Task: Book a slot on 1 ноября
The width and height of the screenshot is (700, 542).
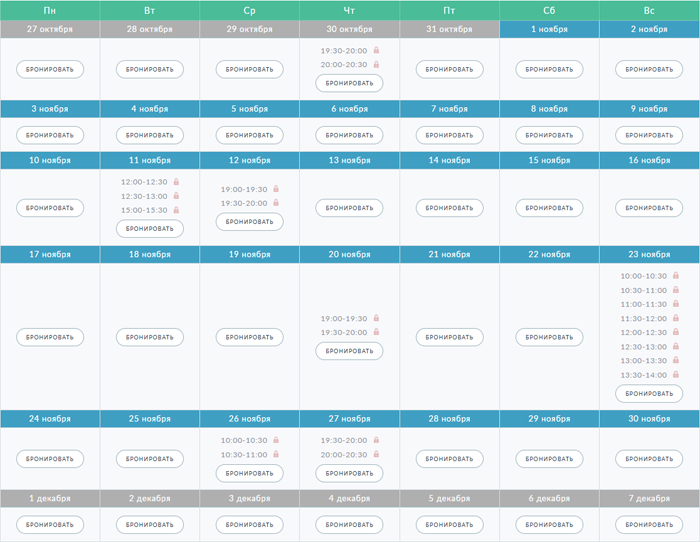Action: [x=549, y=70]
